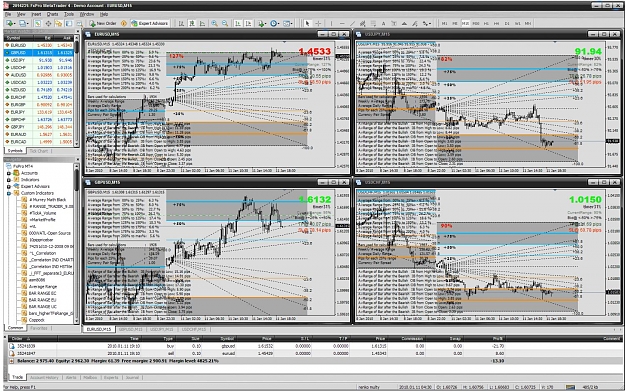Open the Tools menu

(x=69, y=14)
